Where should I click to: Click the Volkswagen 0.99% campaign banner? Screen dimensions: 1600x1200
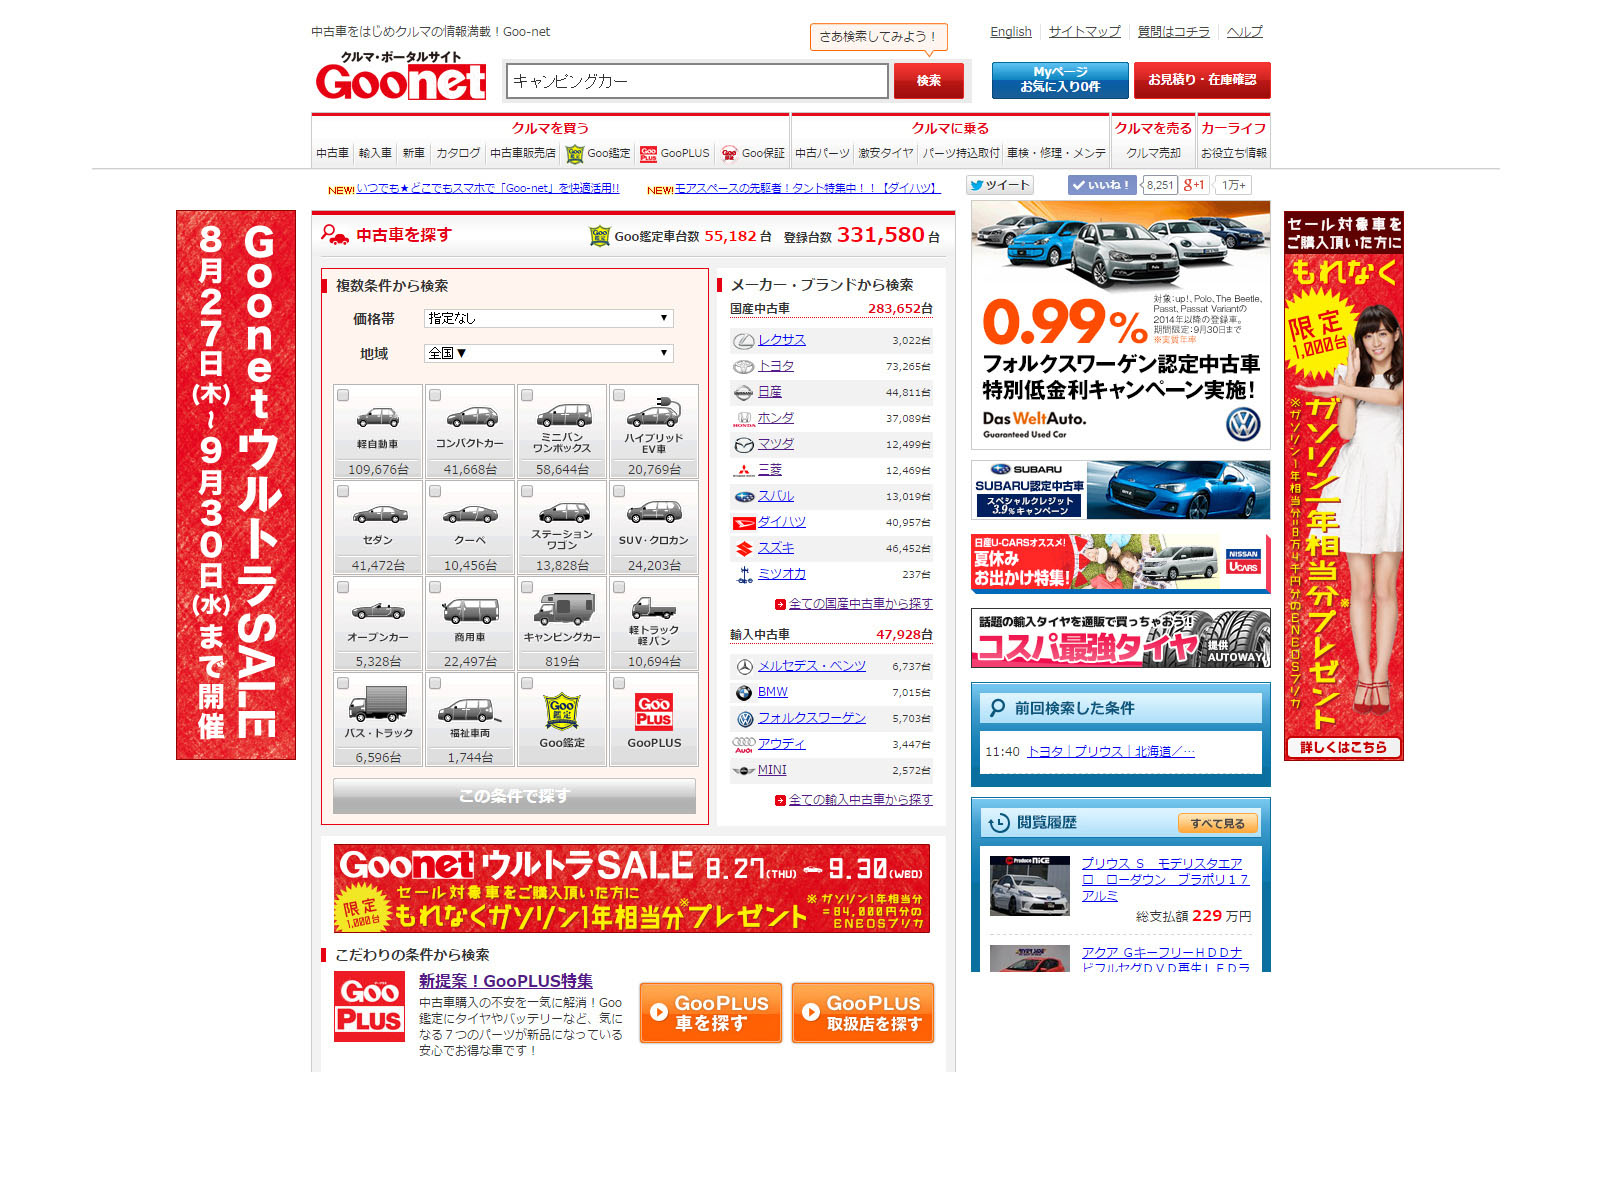click(1121, 325)
